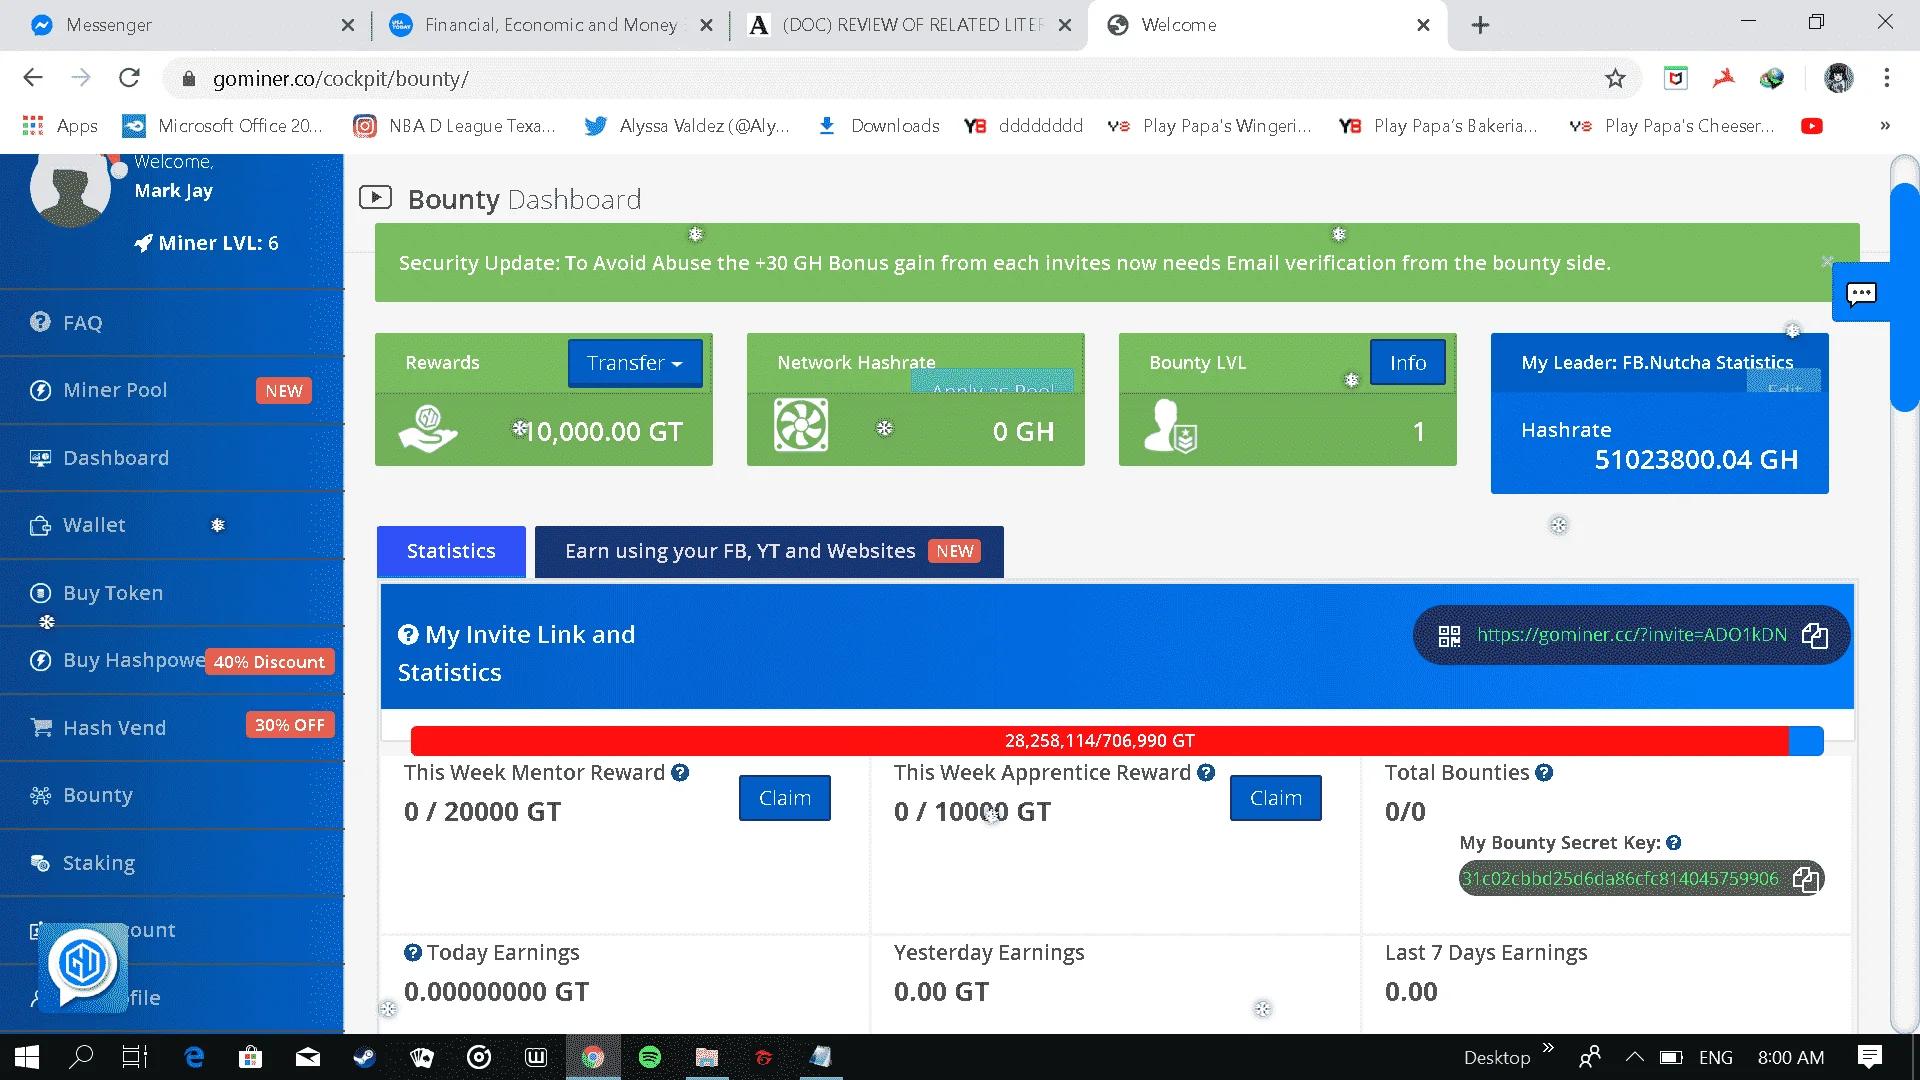Open a new browser tab
The height and width of the screenshot is (1080, 1920).
point(1480,25)
